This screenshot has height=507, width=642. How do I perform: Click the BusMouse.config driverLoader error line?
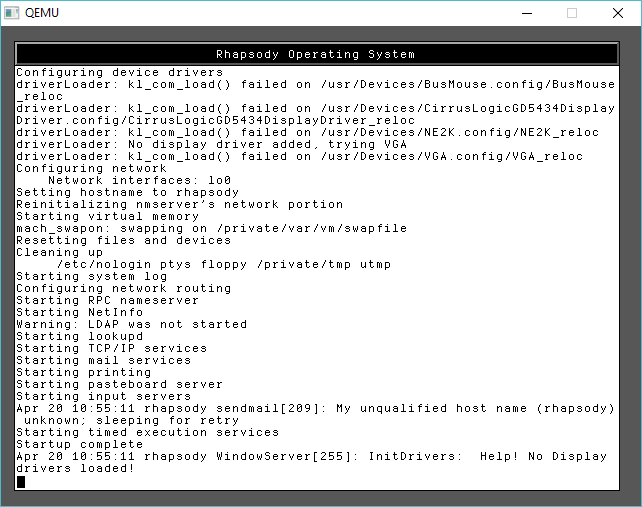[315, 84]
